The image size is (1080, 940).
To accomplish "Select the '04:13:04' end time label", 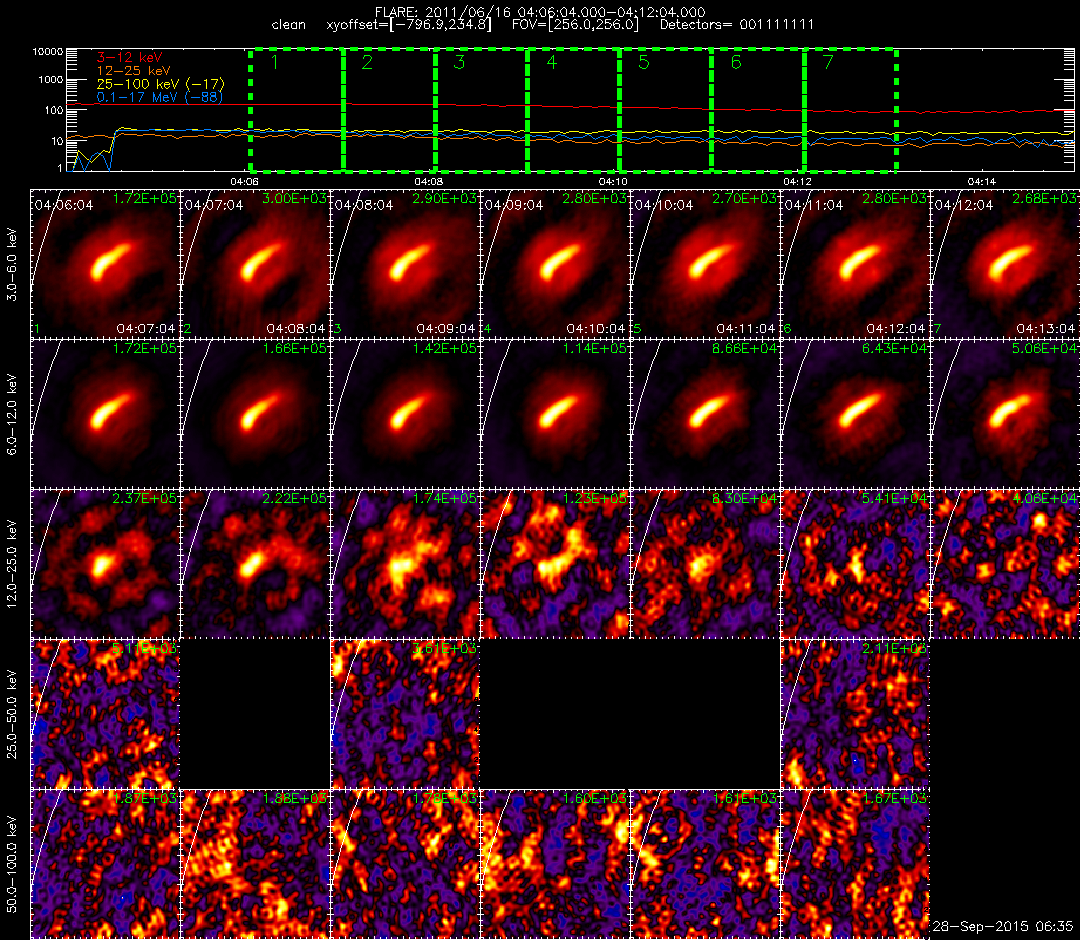I will (x=1045, y=328).
